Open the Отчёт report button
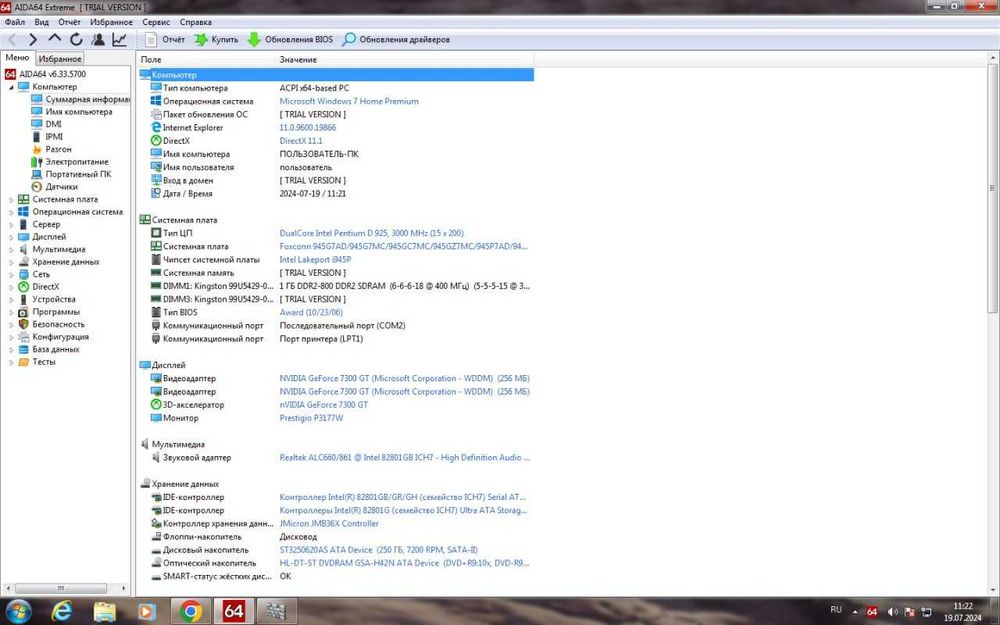1000x625 pixels. pos(165,40)
